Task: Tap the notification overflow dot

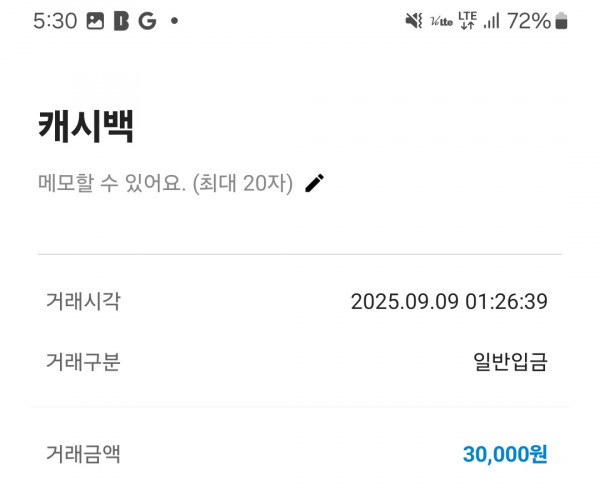Action: point(174,21)
